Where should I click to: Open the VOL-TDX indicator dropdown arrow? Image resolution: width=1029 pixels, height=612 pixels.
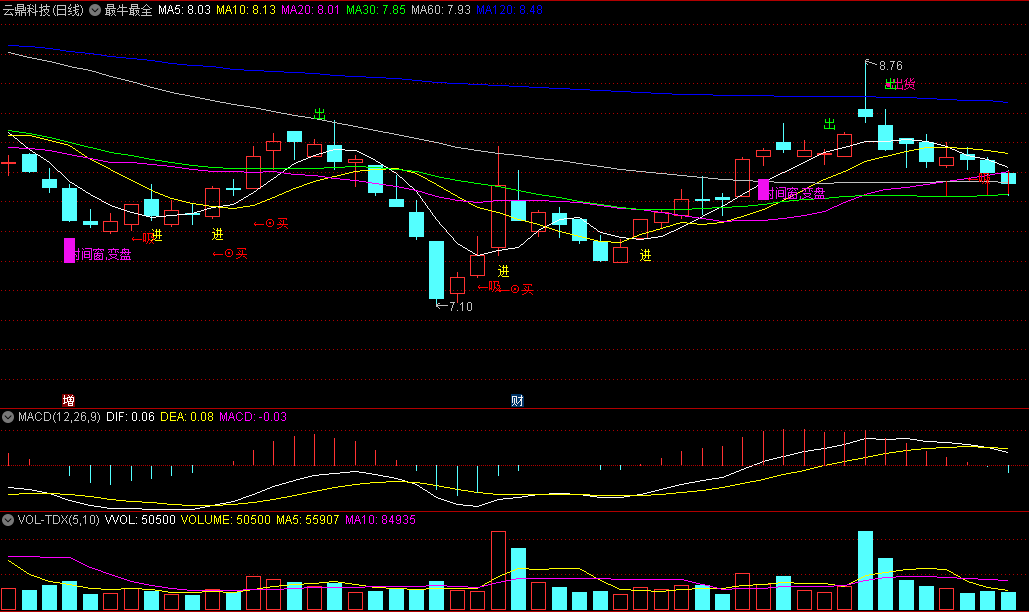[x=8, y=520]
